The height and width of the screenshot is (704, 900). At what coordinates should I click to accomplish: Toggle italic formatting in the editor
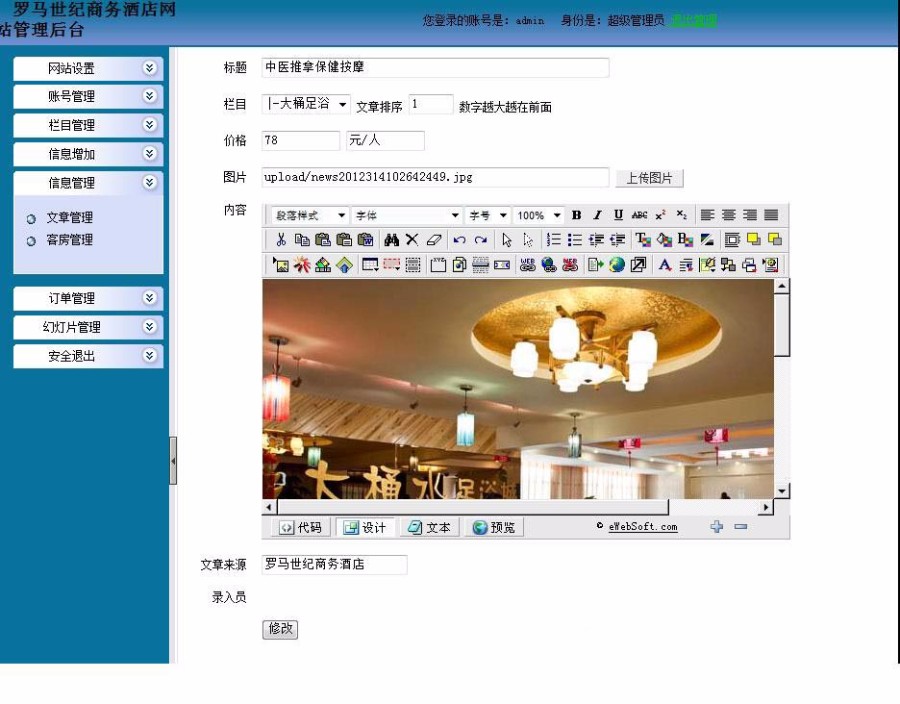coord(597,215)
